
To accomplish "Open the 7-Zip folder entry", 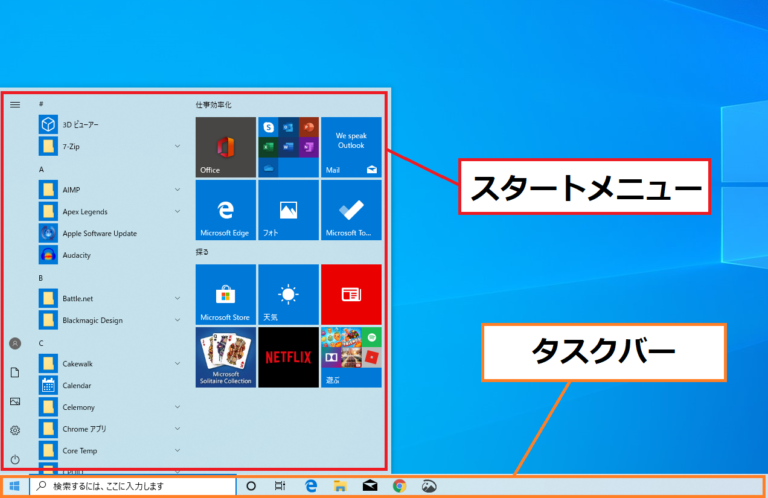I will click(110, 146).
